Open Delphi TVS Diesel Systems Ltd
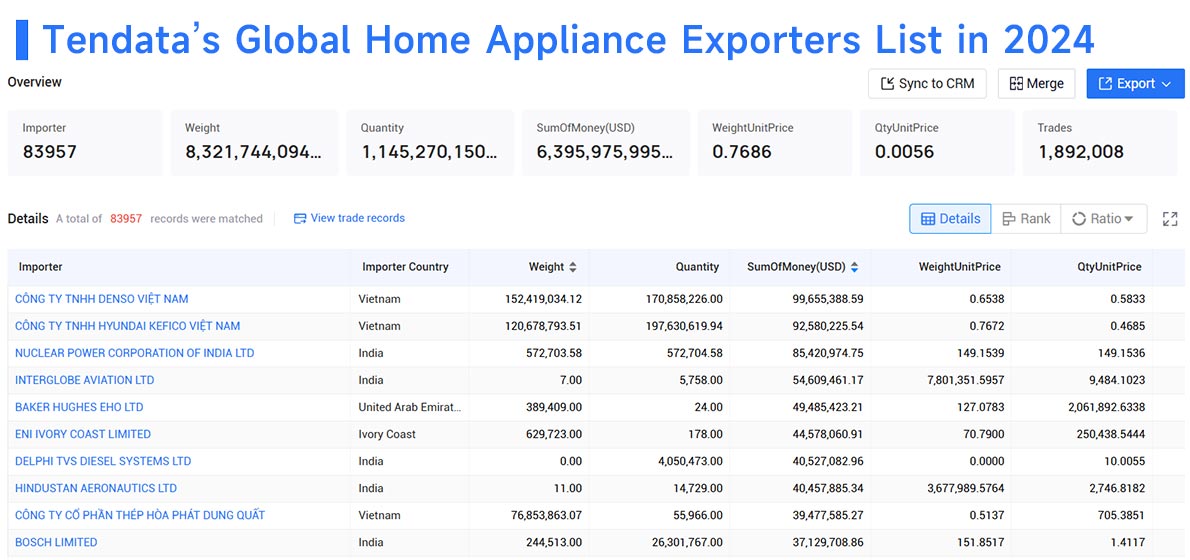The height and width of the screenshot is (560, 1190). (103, 461)
